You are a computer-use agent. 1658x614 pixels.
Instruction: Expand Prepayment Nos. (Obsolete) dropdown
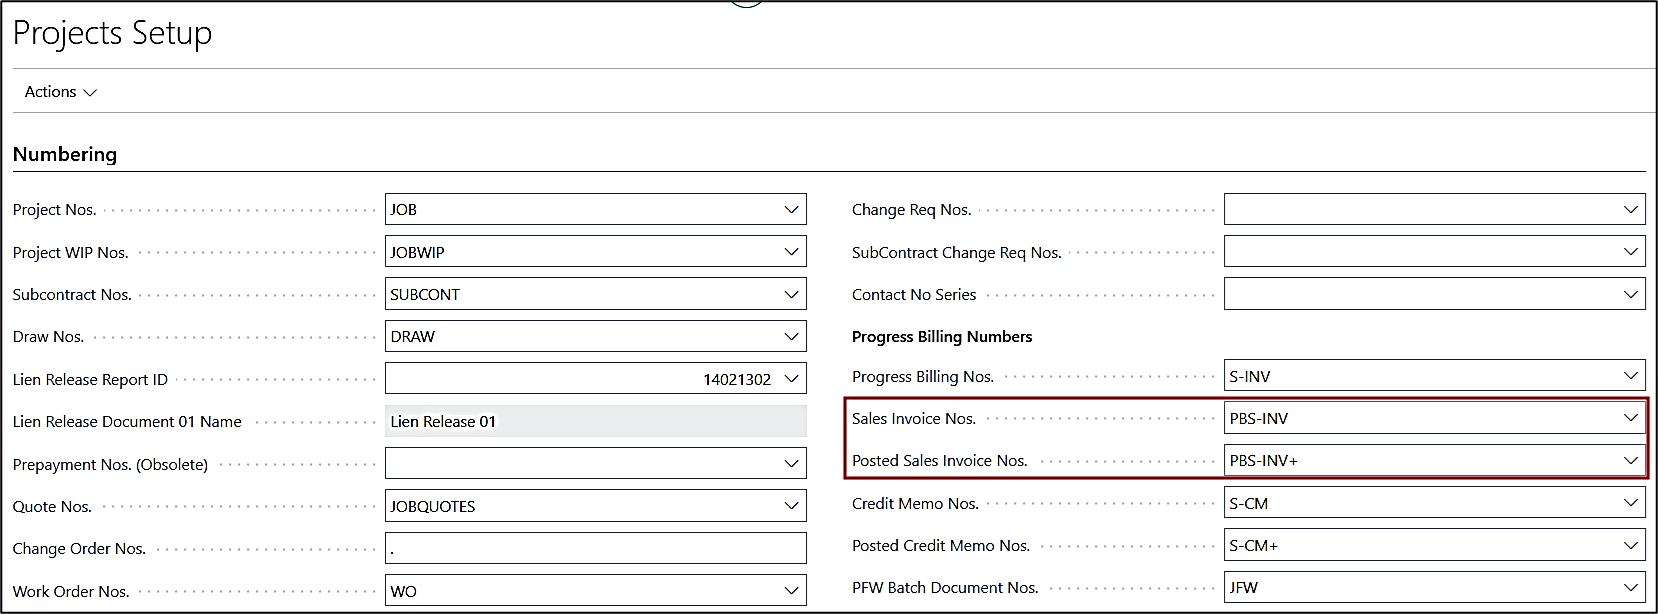coord(791,464)
